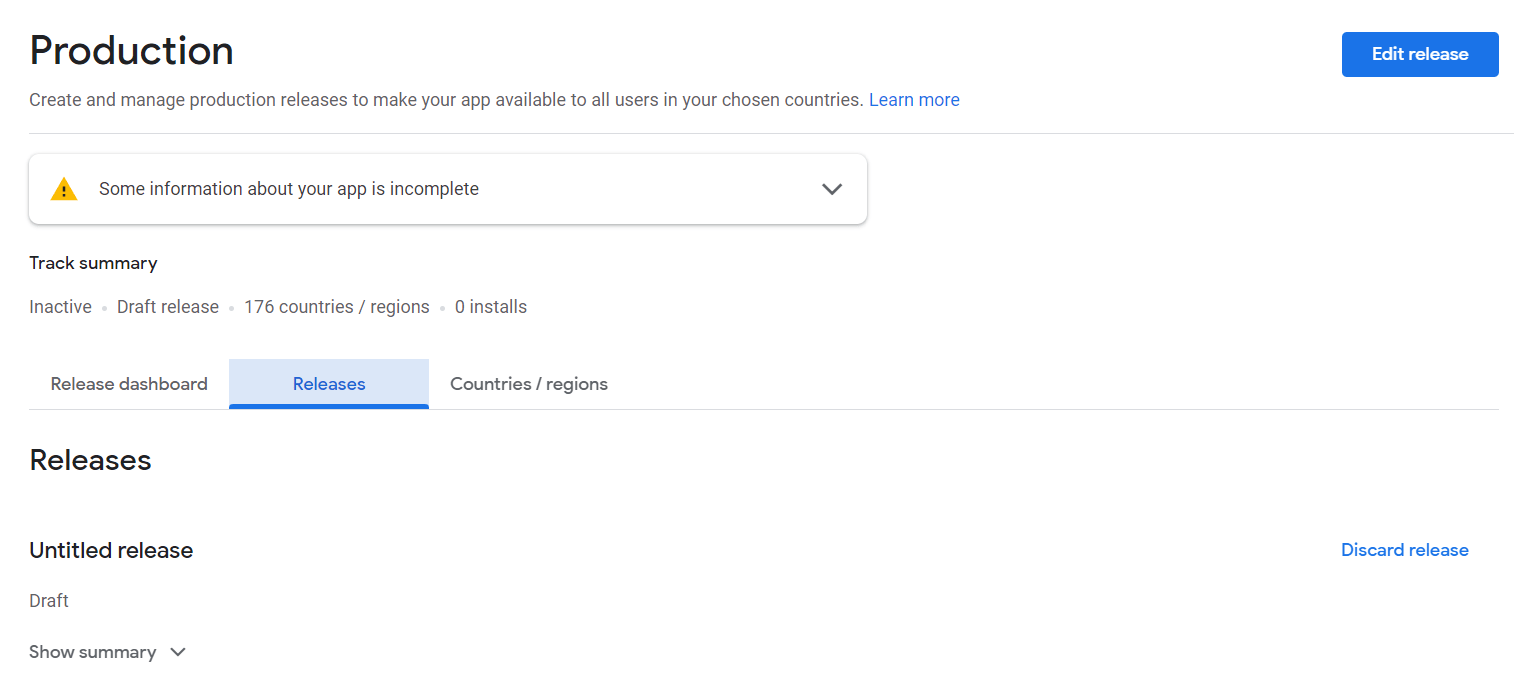Viewport: 1514px width, 697px height.
Task: Open the Countries / regions tab
Action: (528, 384)
